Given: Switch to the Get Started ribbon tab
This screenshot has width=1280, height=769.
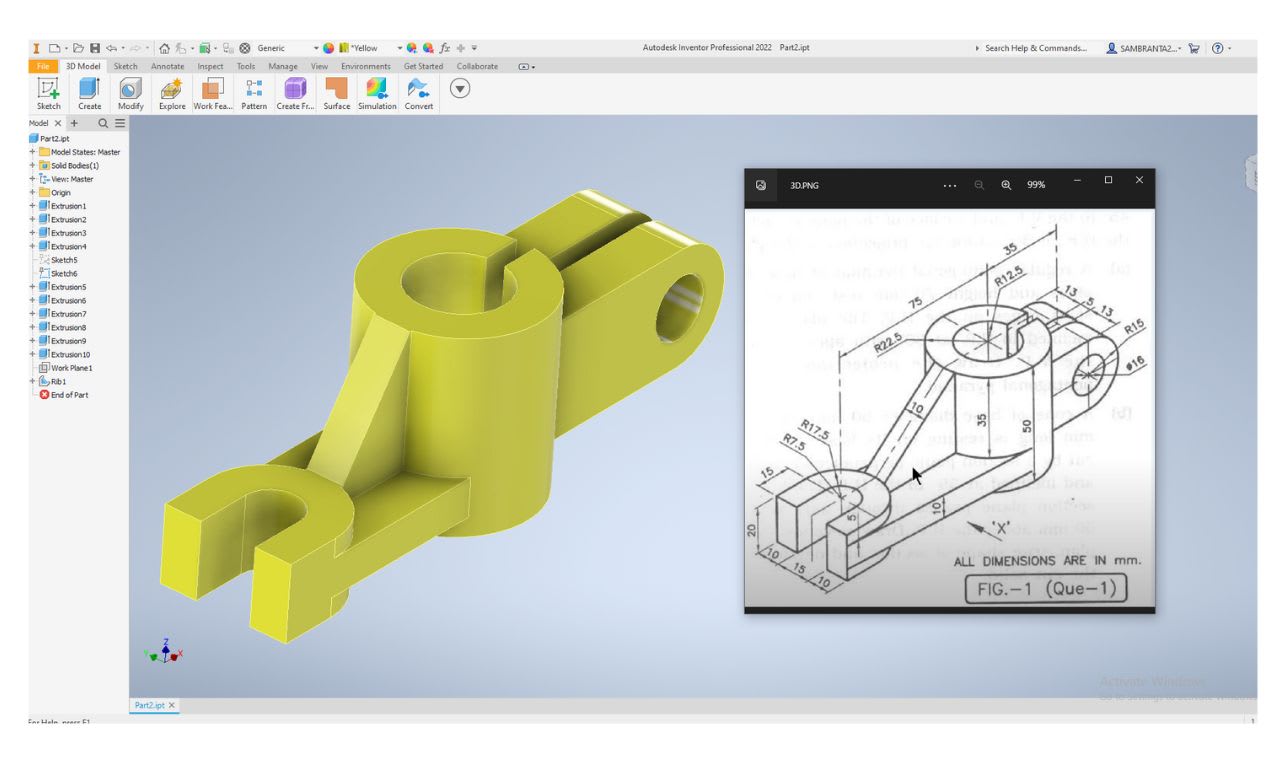Looking at the screenshot, I should click(x=423, y=66).
